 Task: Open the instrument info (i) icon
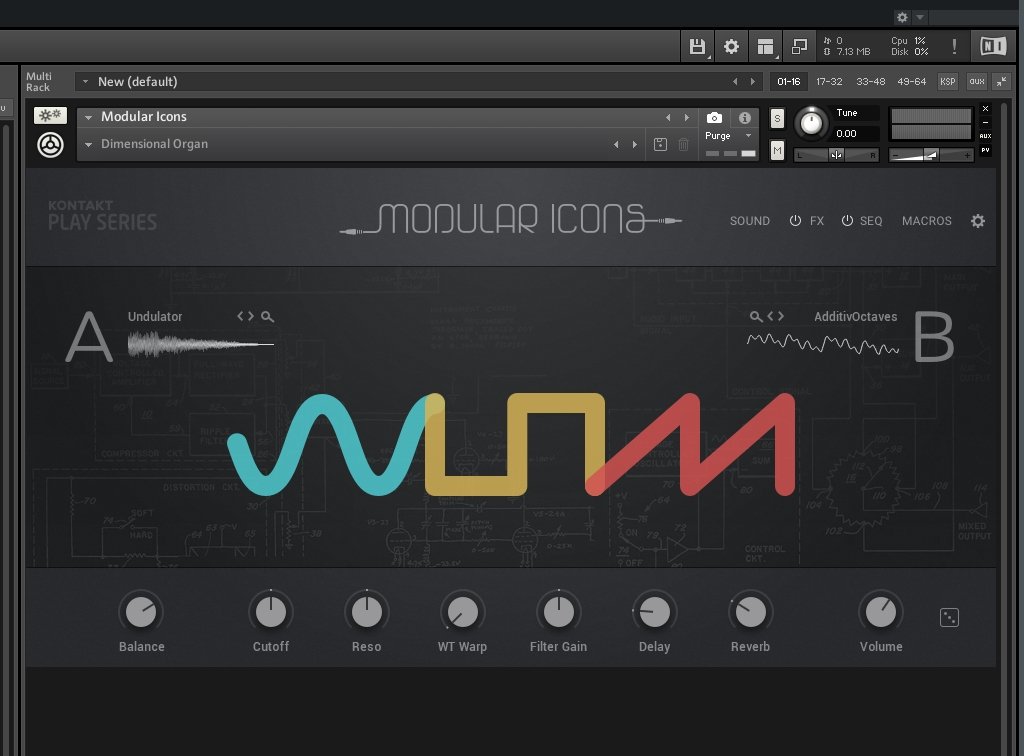pyautogui.click(x=744, y=118)
